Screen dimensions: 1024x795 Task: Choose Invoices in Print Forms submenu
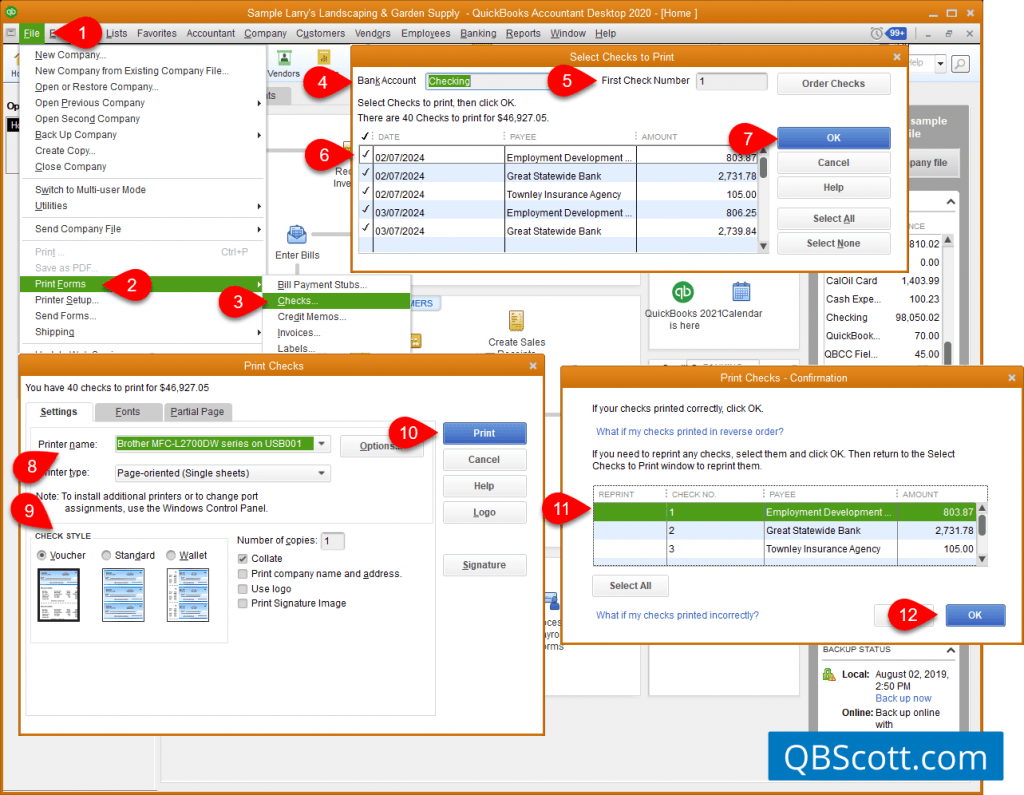coord(298,333)
